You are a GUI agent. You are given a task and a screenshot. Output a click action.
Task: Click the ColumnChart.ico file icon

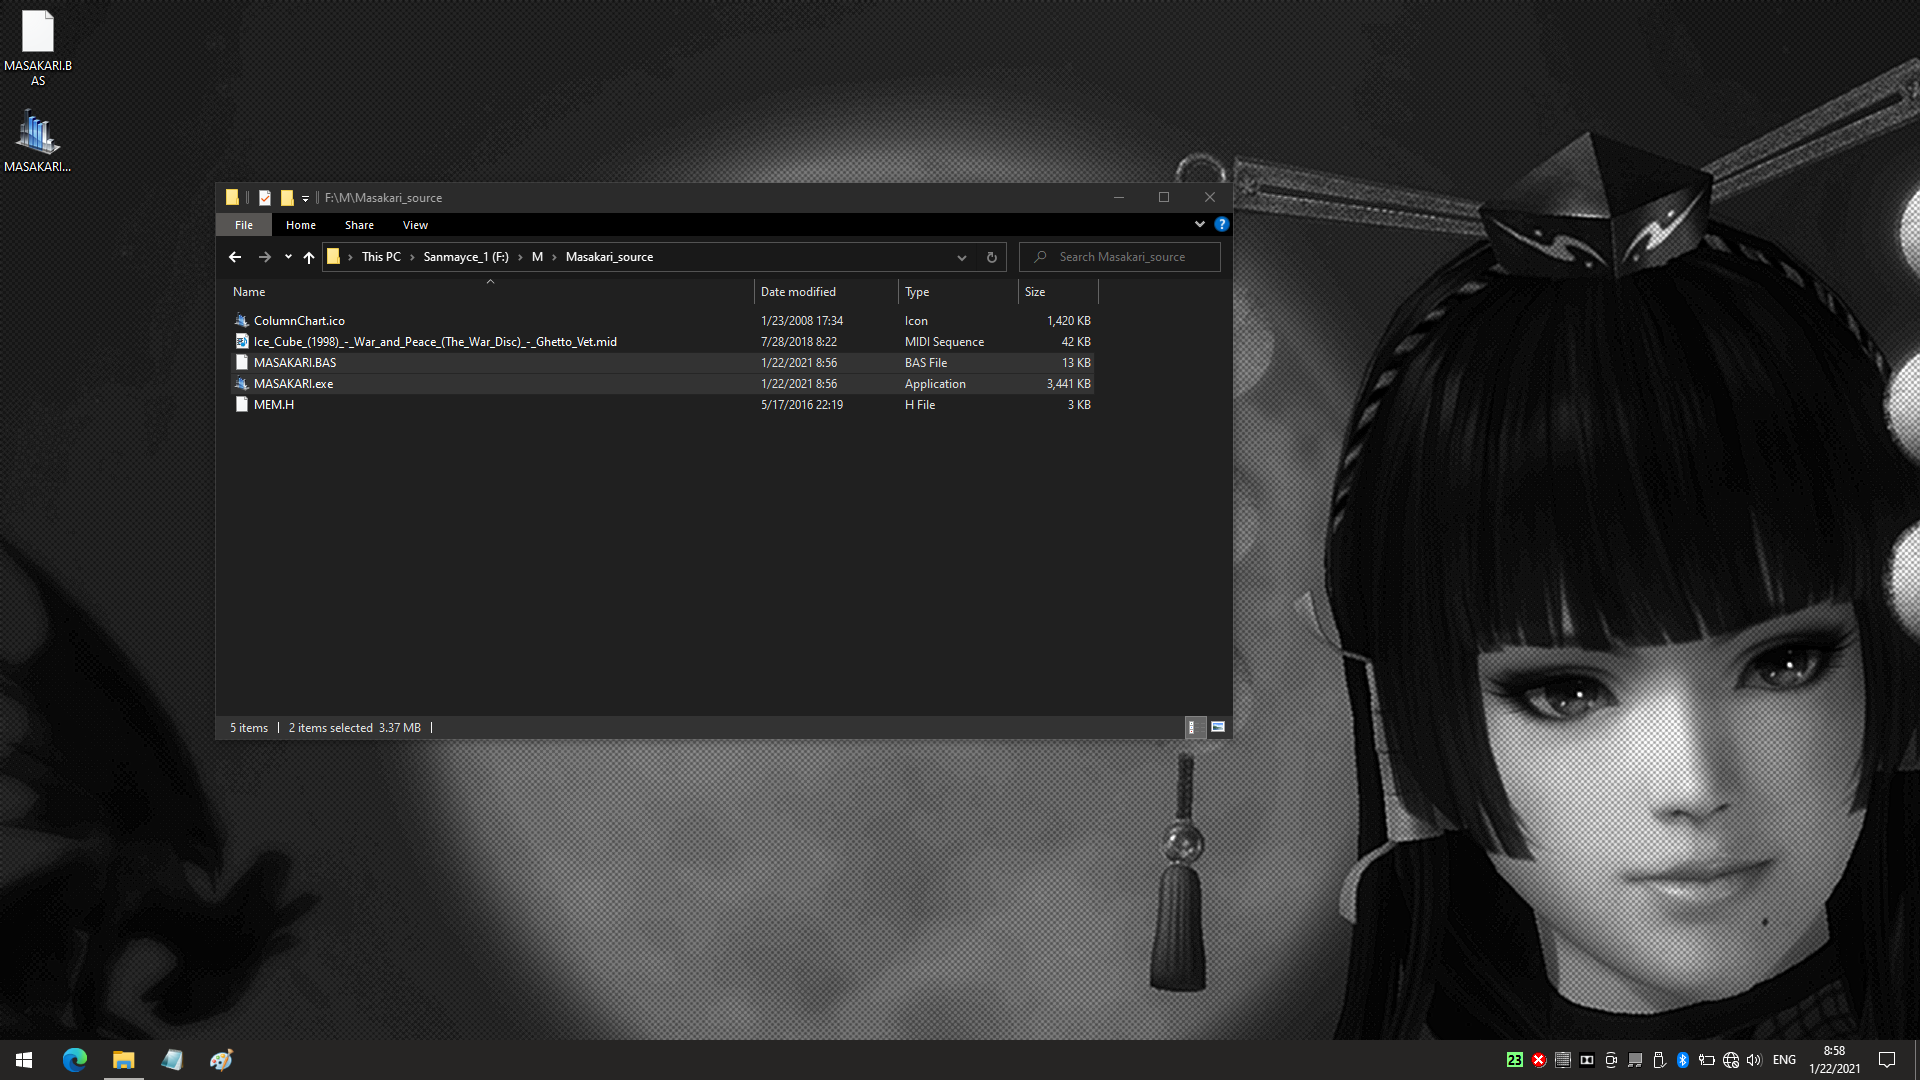[x=241, y=321]
